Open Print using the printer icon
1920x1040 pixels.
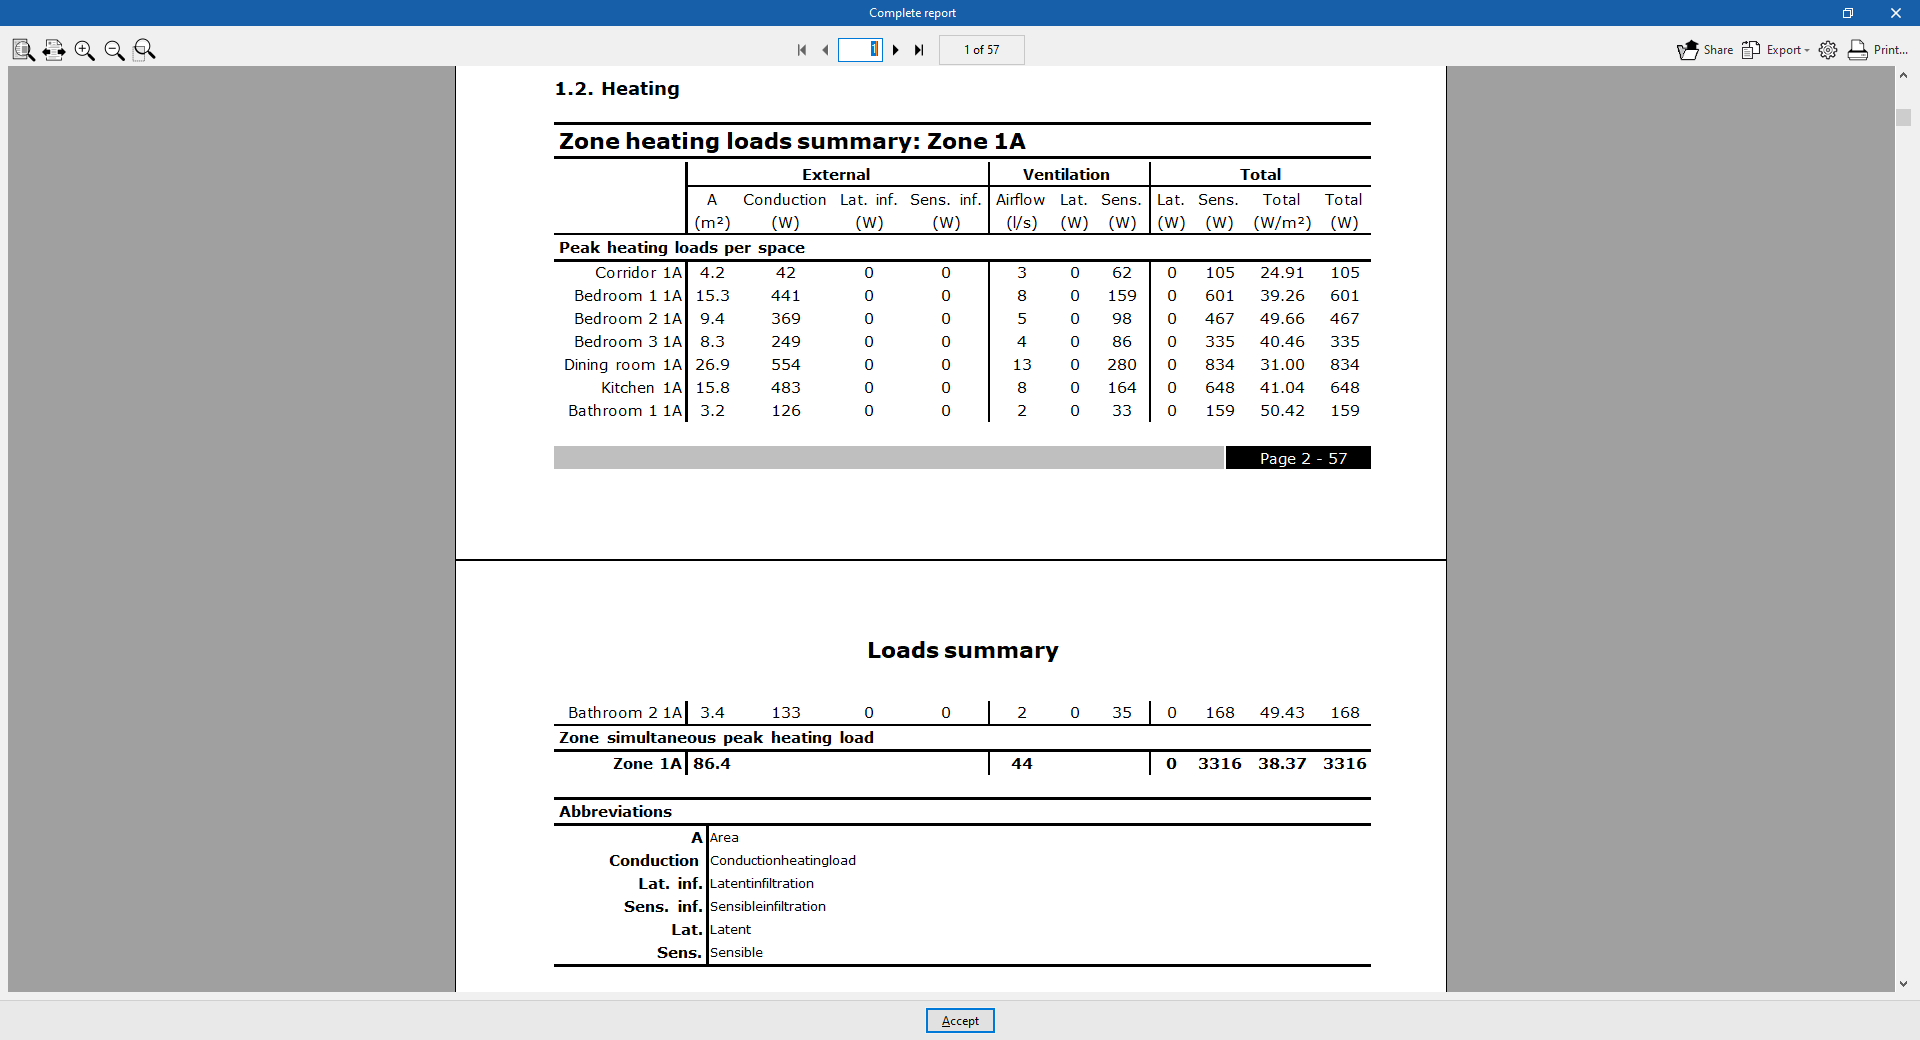1856,49
